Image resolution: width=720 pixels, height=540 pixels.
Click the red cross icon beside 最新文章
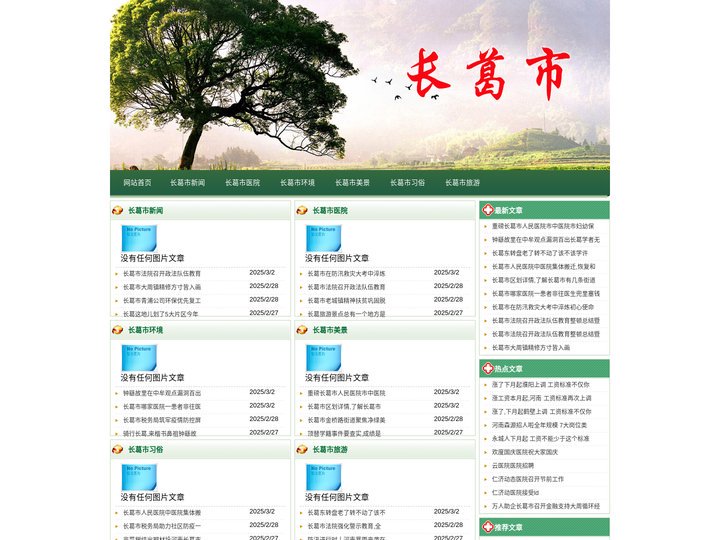(488, 210)
